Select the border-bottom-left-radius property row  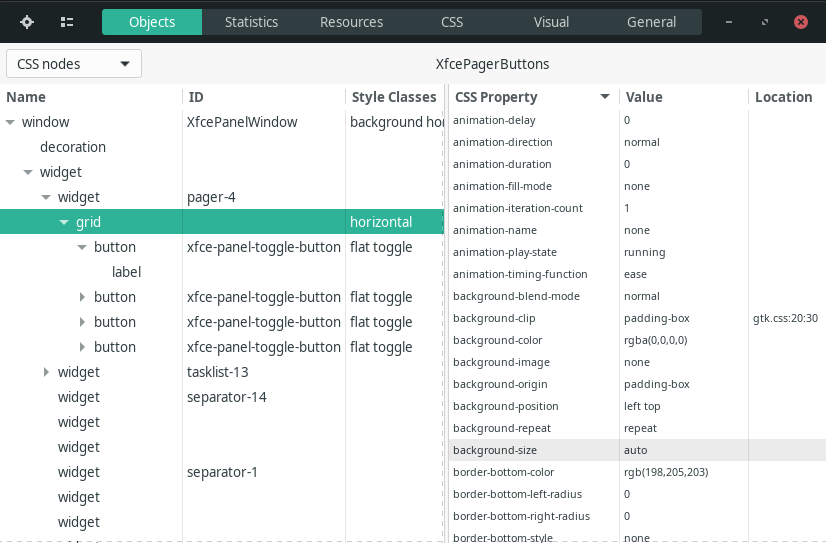pyautogui.click(x=637, y=495)
